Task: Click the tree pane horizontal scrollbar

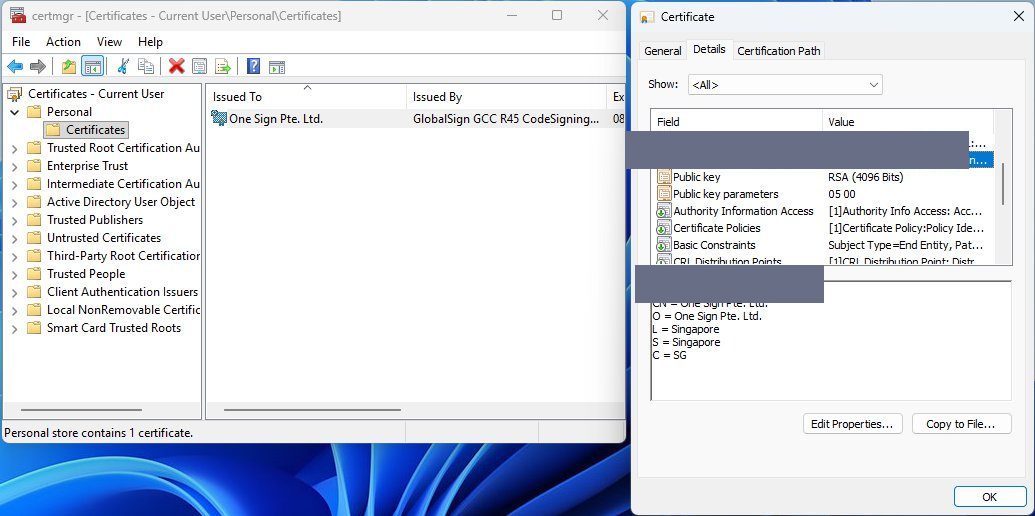Action: [81, 410]
